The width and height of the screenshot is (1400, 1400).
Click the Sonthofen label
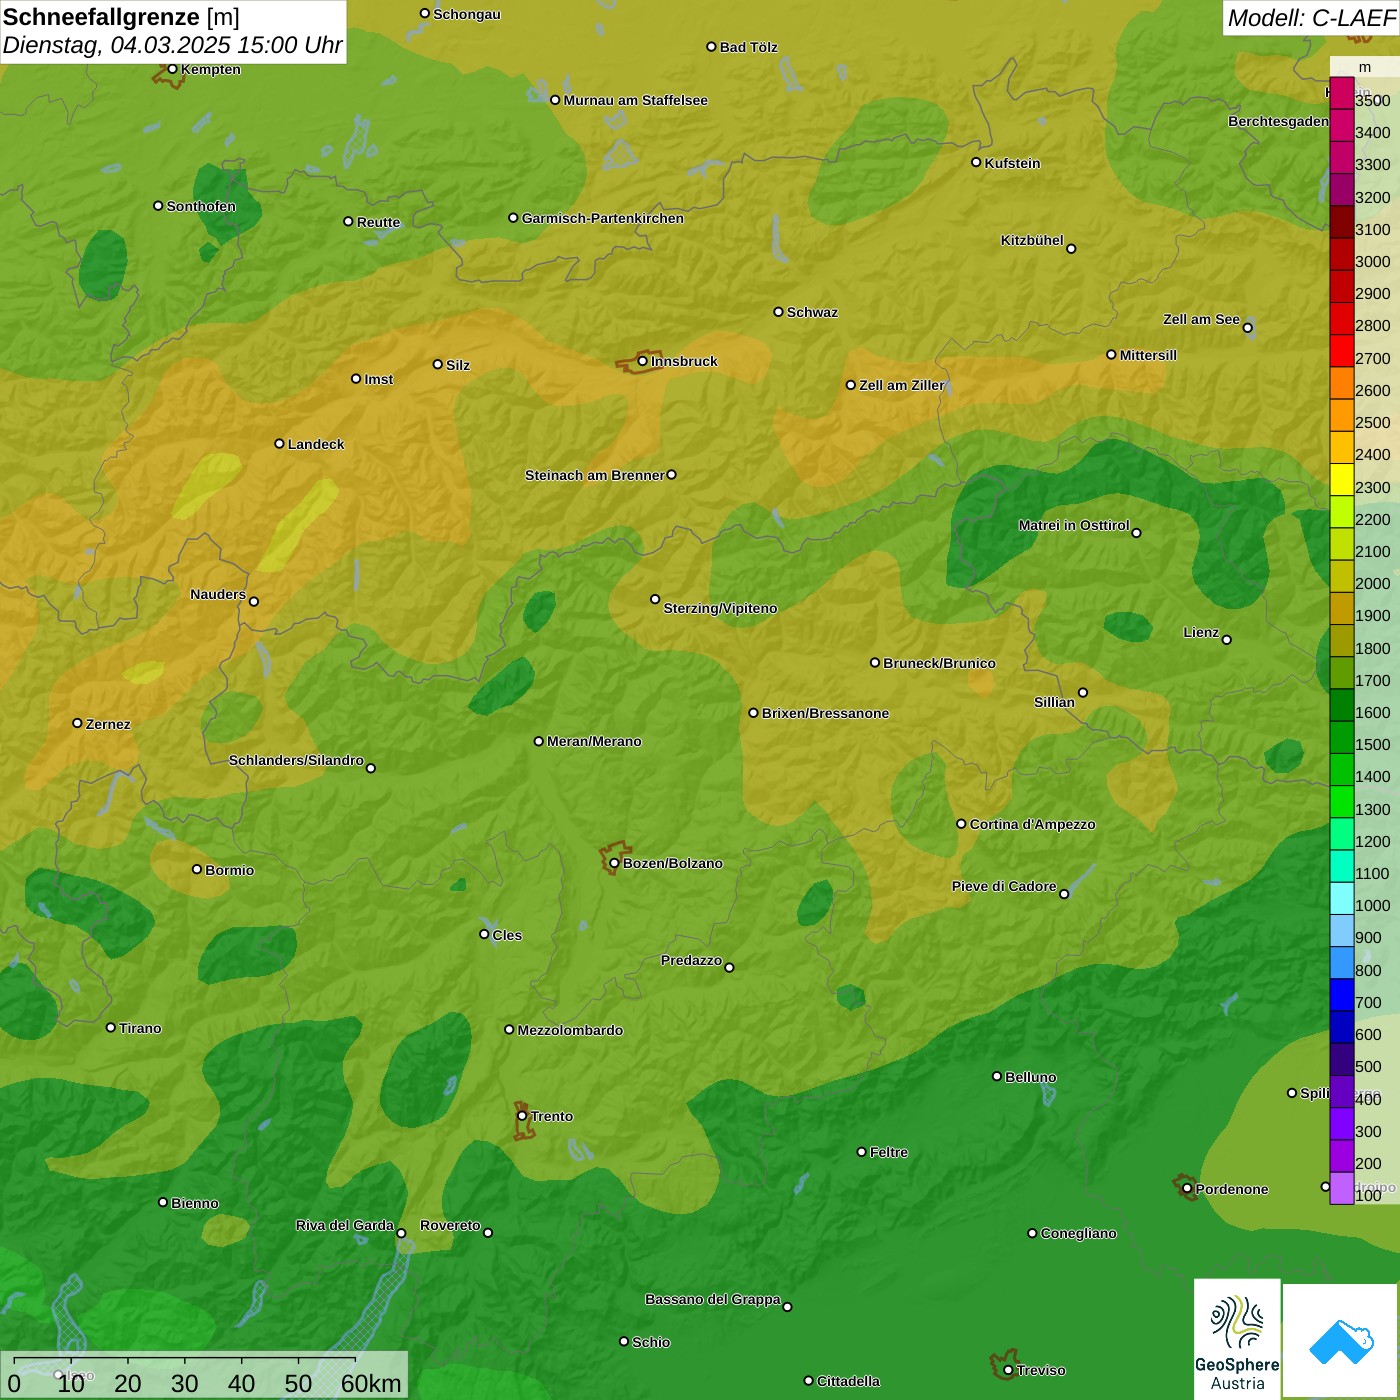click(x=201, y=206)
